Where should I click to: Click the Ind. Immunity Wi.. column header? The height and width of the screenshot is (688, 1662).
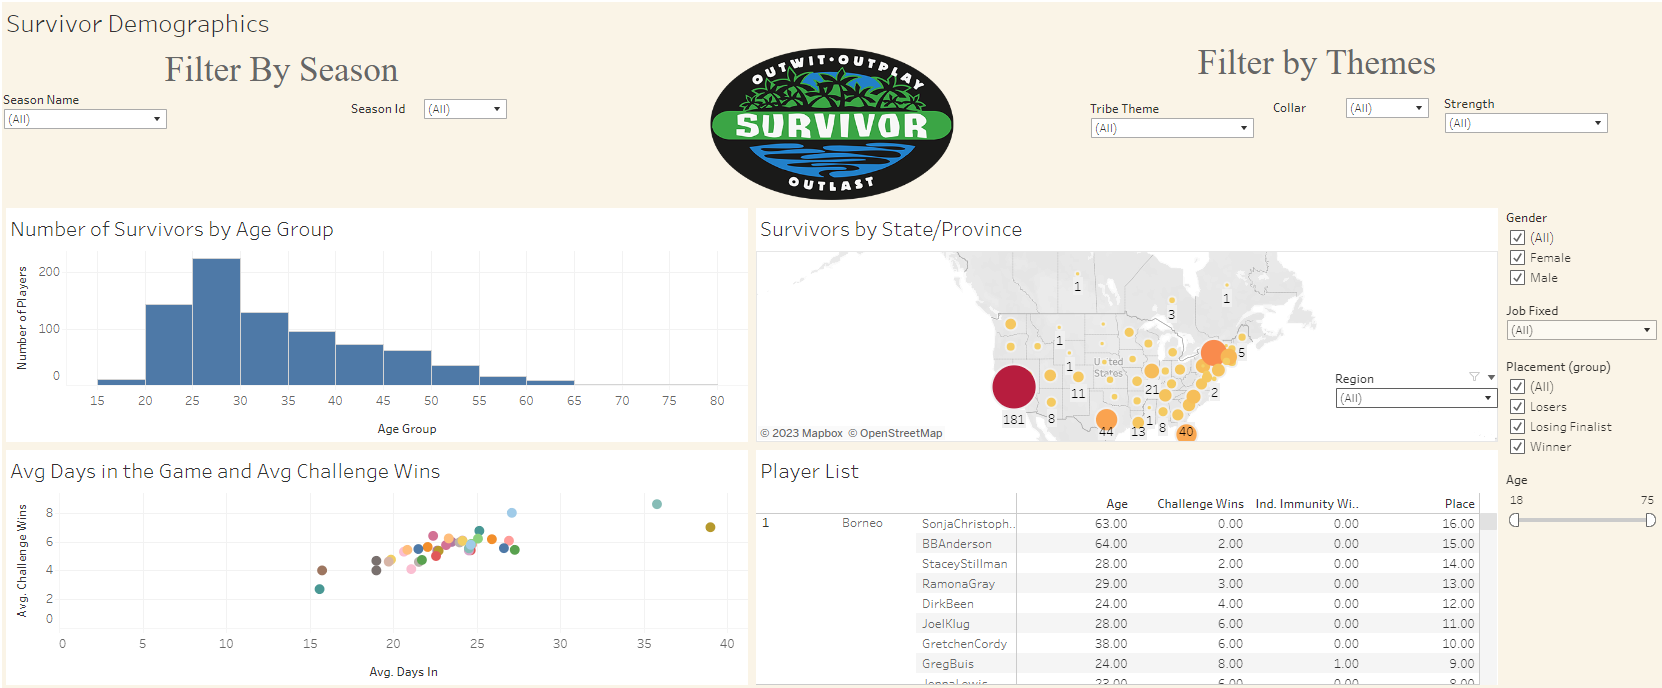coord(1307,504)
